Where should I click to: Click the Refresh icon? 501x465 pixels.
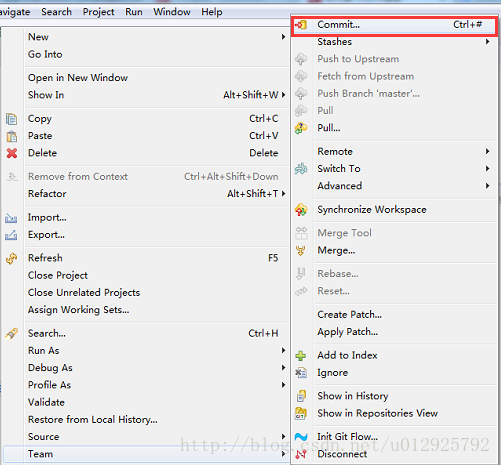pyautogui.click(x=12, y=258)
